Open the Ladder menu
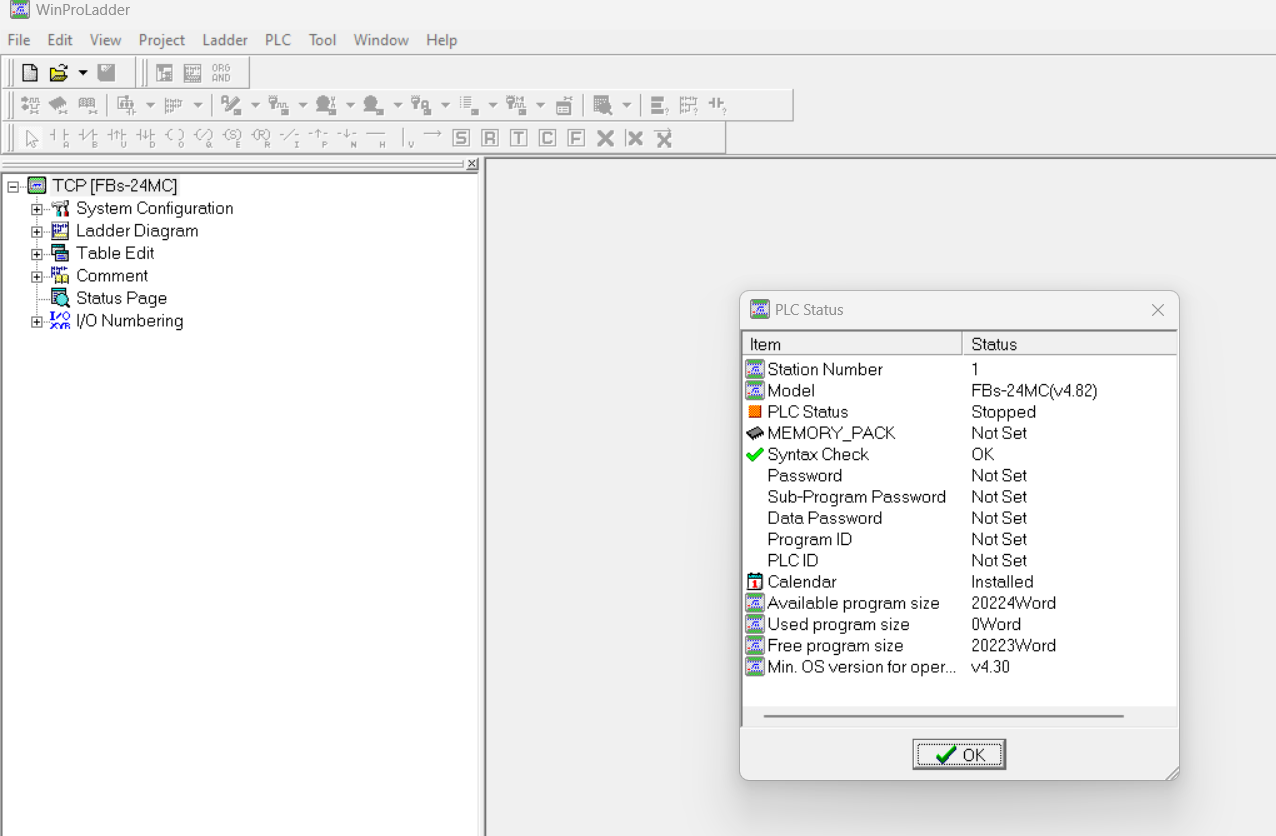 (225, 40)
